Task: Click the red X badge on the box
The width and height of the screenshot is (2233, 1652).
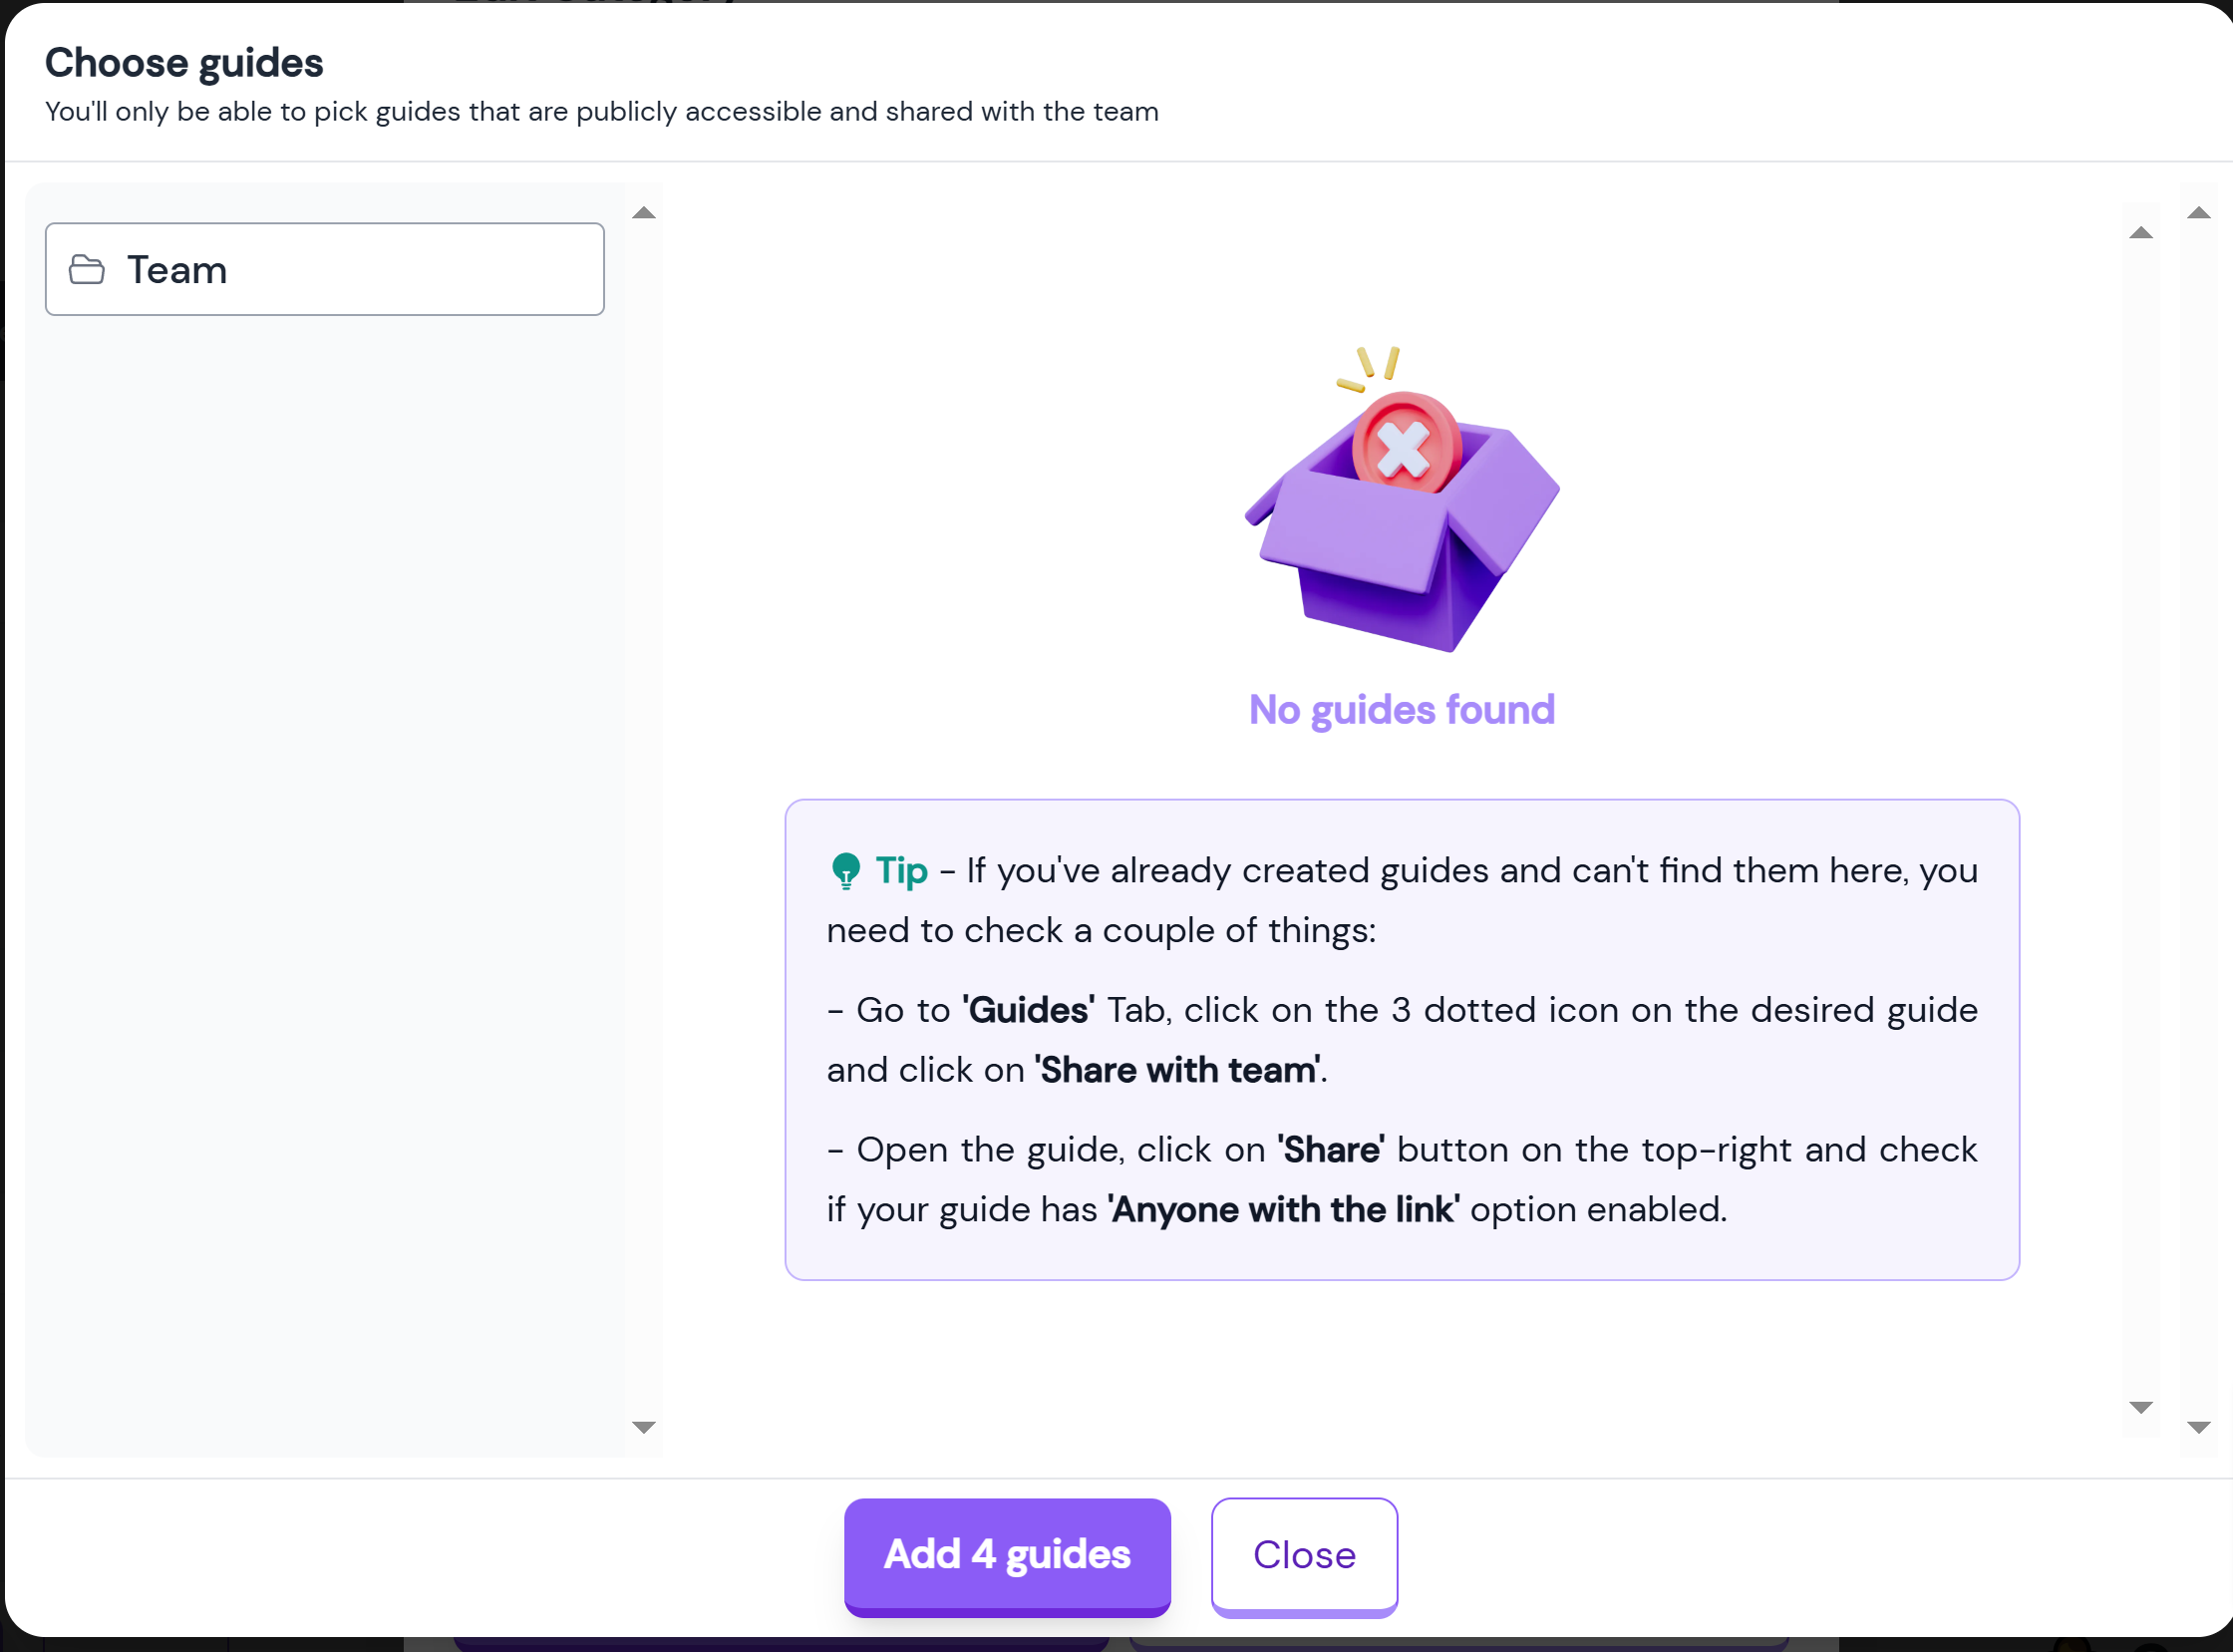Action: click(1406, 442)
